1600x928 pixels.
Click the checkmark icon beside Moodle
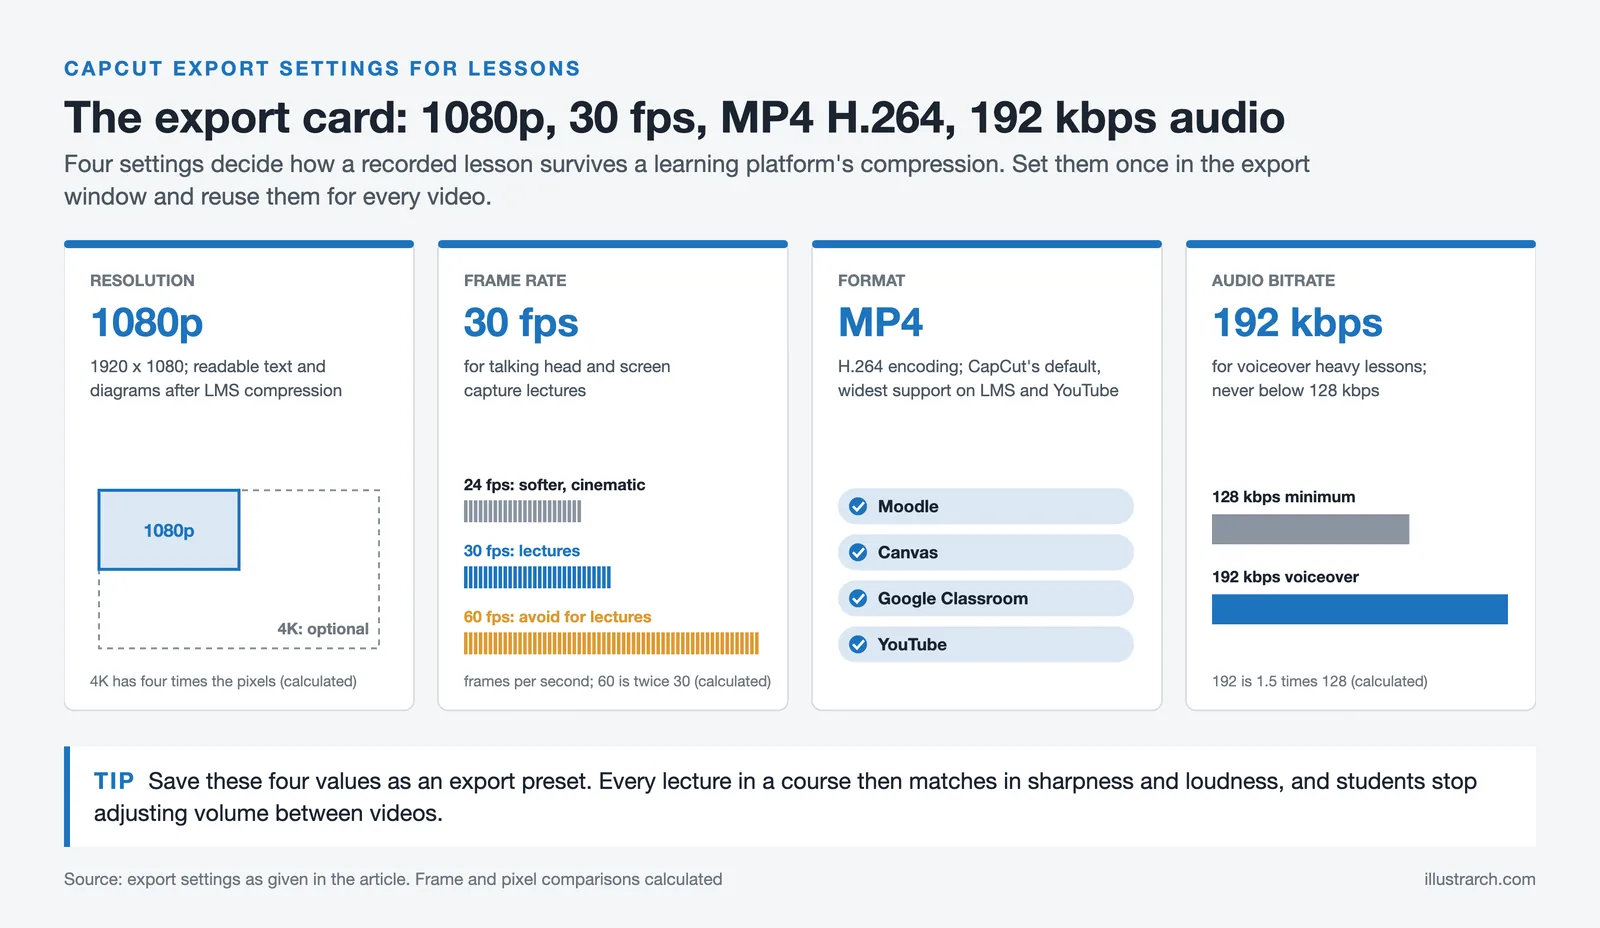pos(858,506)
